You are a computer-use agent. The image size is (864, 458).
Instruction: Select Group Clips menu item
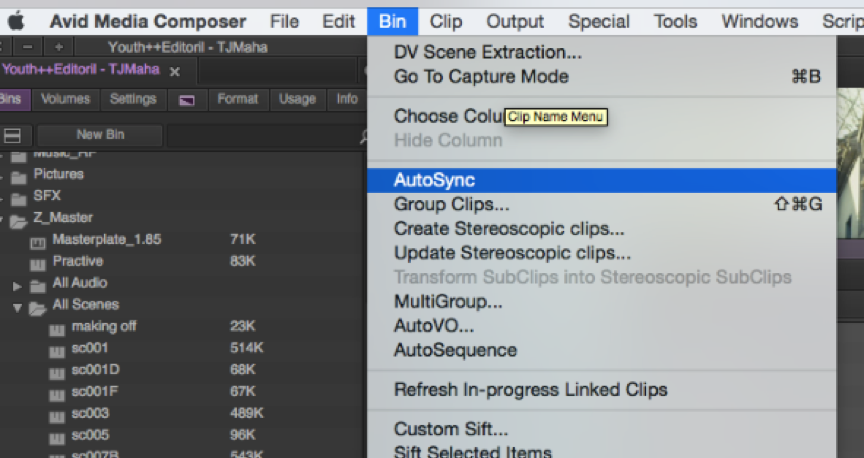tap(451, 204)
